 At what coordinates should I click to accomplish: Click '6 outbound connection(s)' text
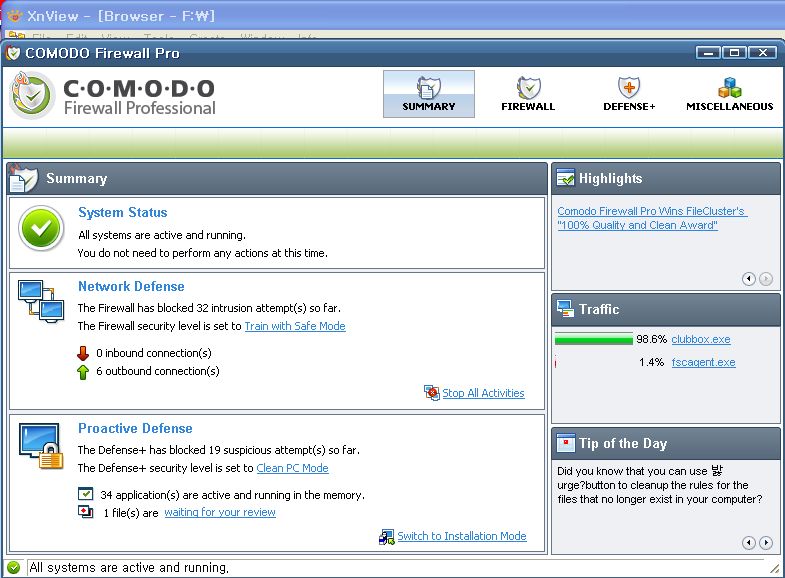click(158, 371)
